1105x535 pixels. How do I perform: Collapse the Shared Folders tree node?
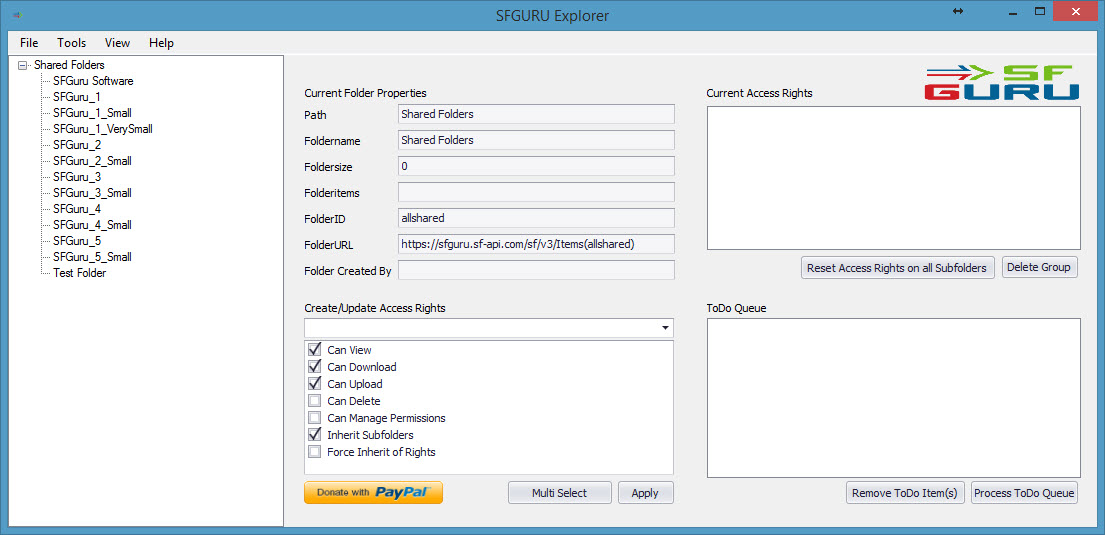[22, 65]
